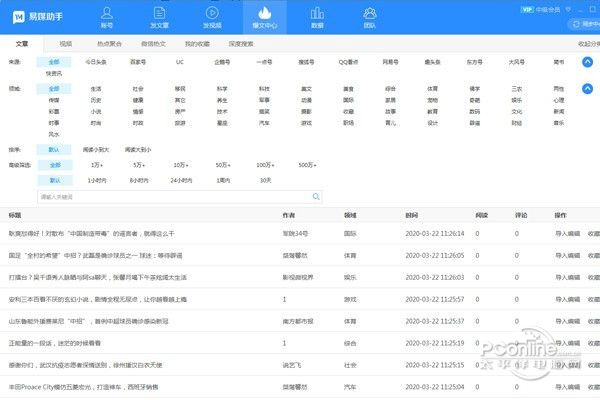The image size is (600, 400).
Task: Collapse the filter panel with 收起分类
Action: click(589, 44)
